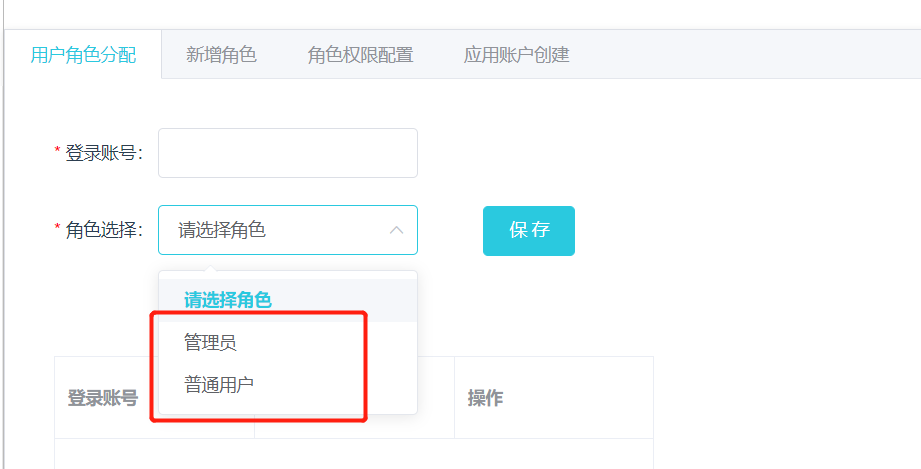Click the empty table cell under 操作 header
Viewport: 921px width, 469px height.
tap(553, 454)
